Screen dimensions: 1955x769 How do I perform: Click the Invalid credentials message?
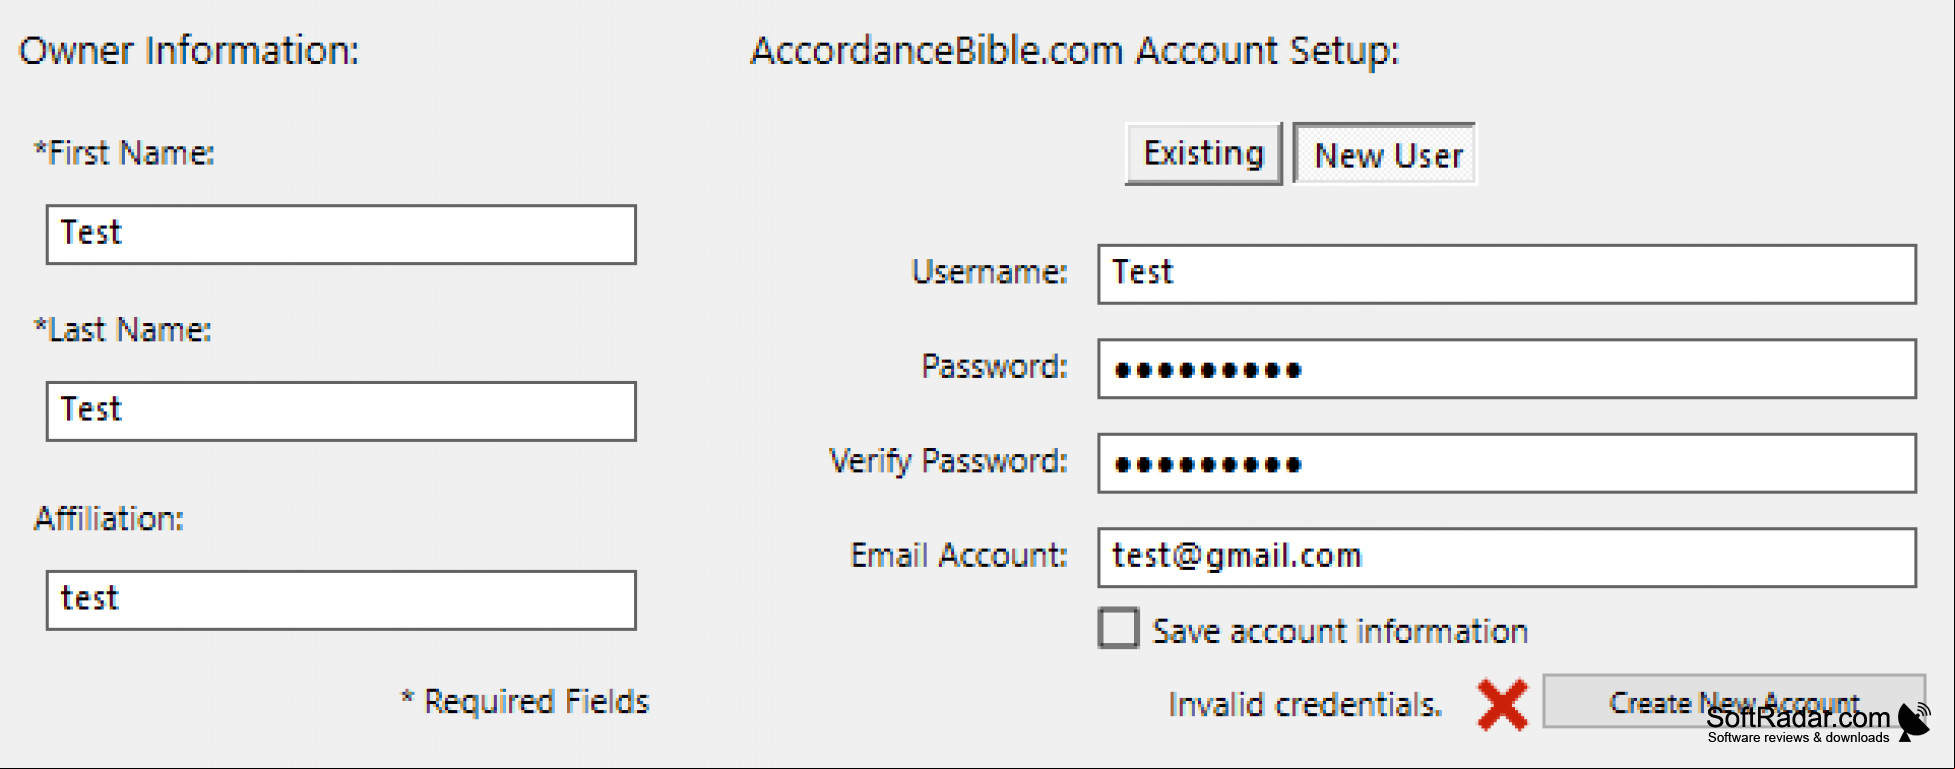(x=1305, y=705)
